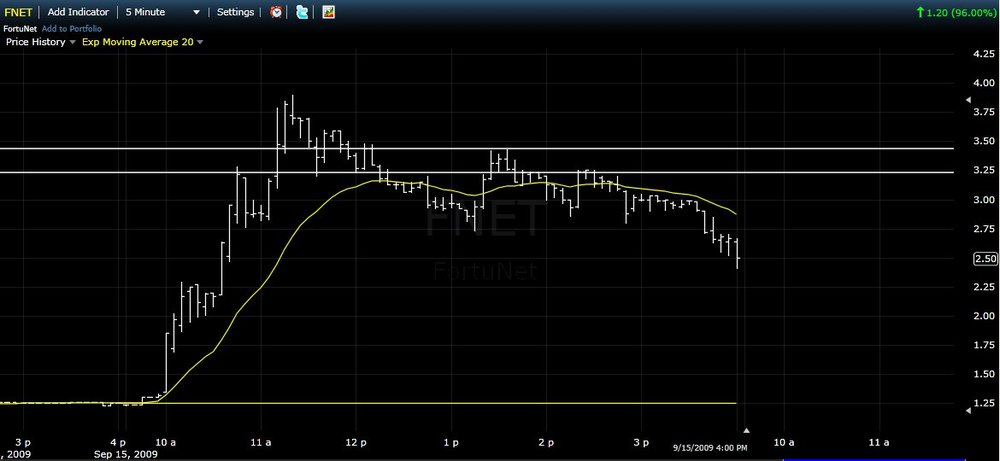Screen dimensions: 1000x461
Task: Click the 4.25 price axis label
Action: 985,54
